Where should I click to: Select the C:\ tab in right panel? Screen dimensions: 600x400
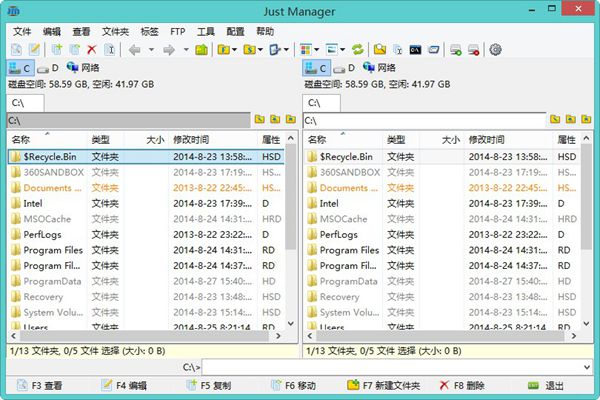coord(321,103)
